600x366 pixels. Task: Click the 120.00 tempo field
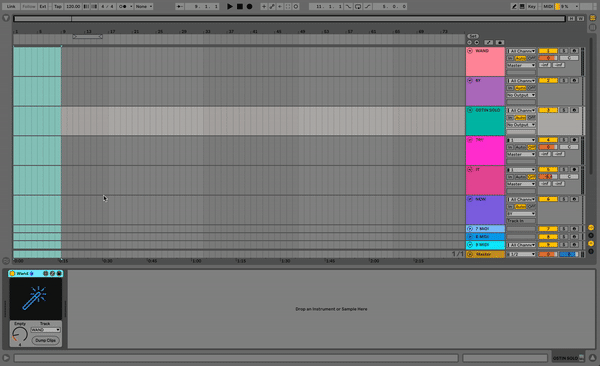coord(73,7)
